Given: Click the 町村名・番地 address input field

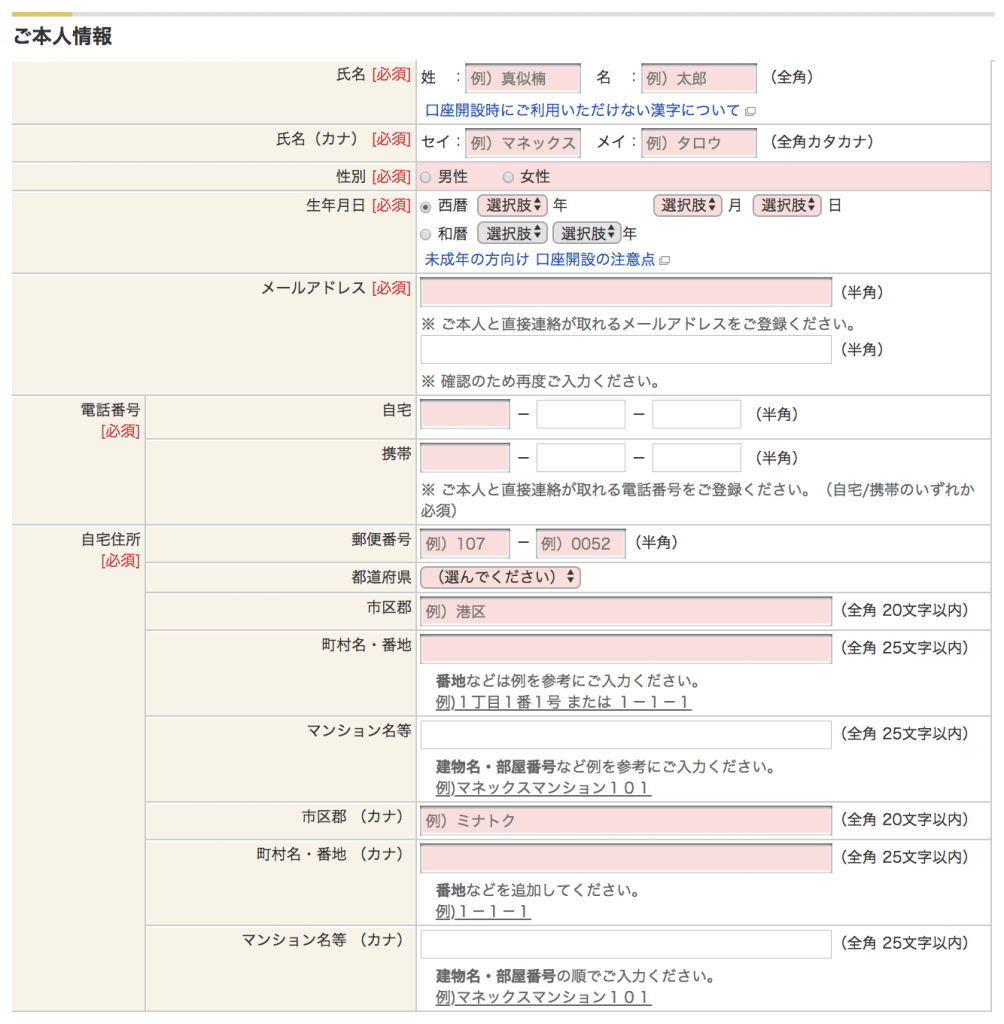Looking at the screenshot, I should point(625,648).
